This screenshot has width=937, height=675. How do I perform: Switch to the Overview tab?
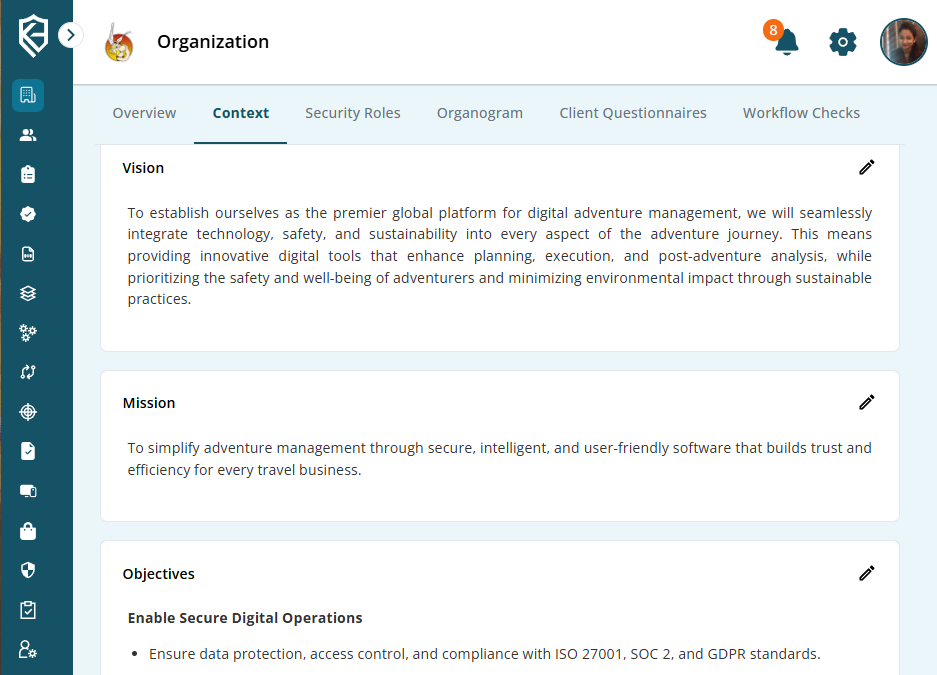pos(144,112)
